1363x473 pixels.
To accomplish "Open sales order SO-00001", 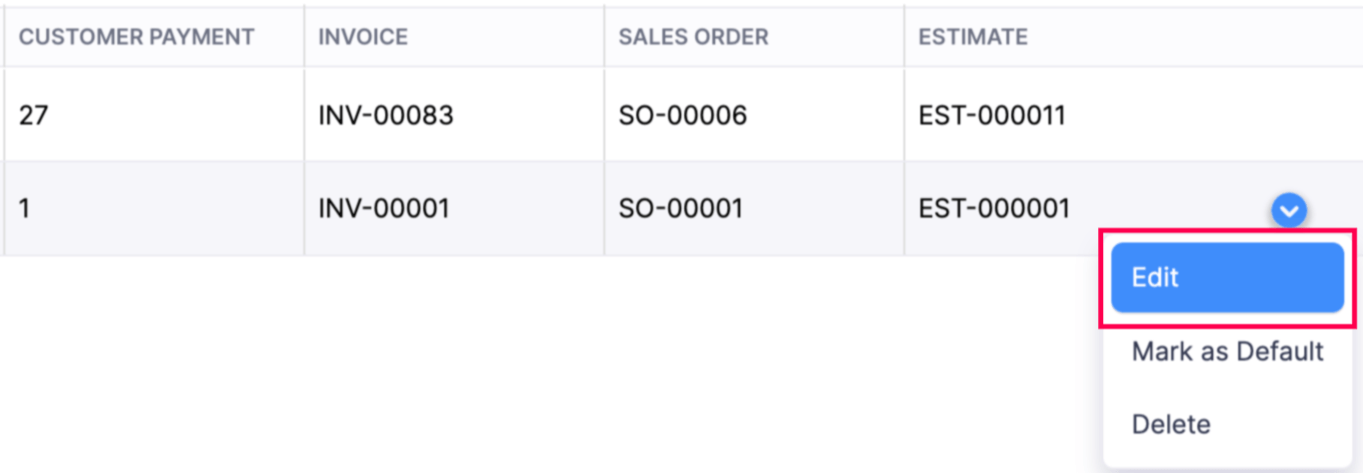I will 680,209.
